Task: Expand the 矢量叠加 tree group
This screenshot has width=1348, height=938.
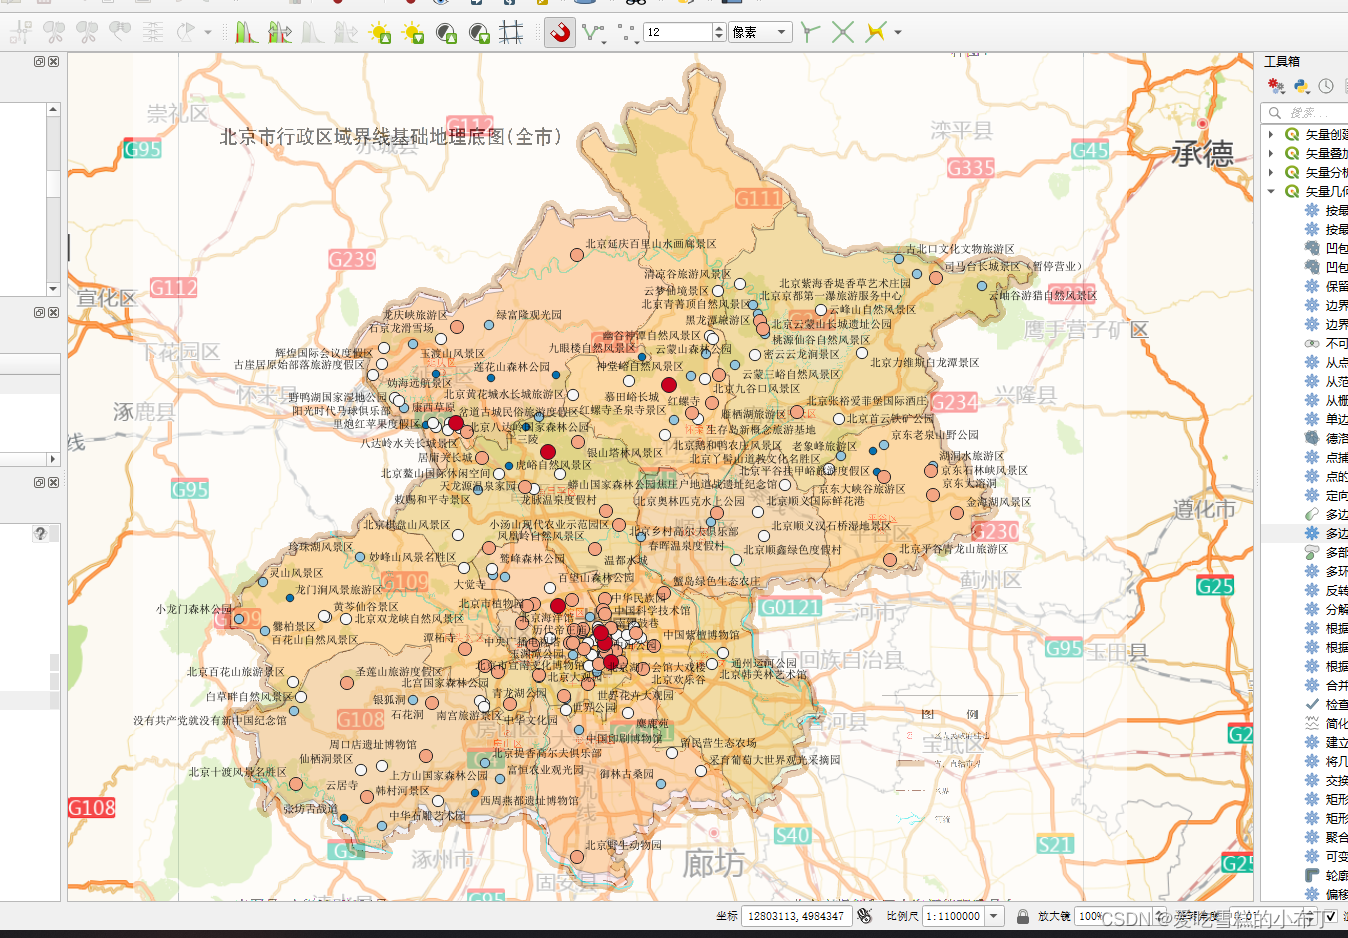Action: 1271,153
